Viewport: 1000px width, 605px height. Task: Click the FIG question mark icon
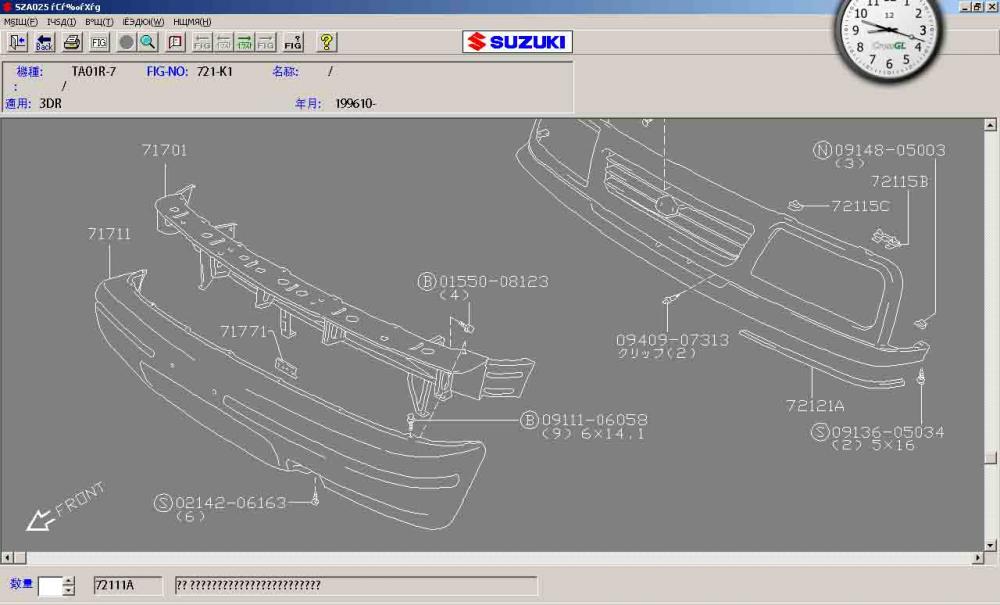293,42
